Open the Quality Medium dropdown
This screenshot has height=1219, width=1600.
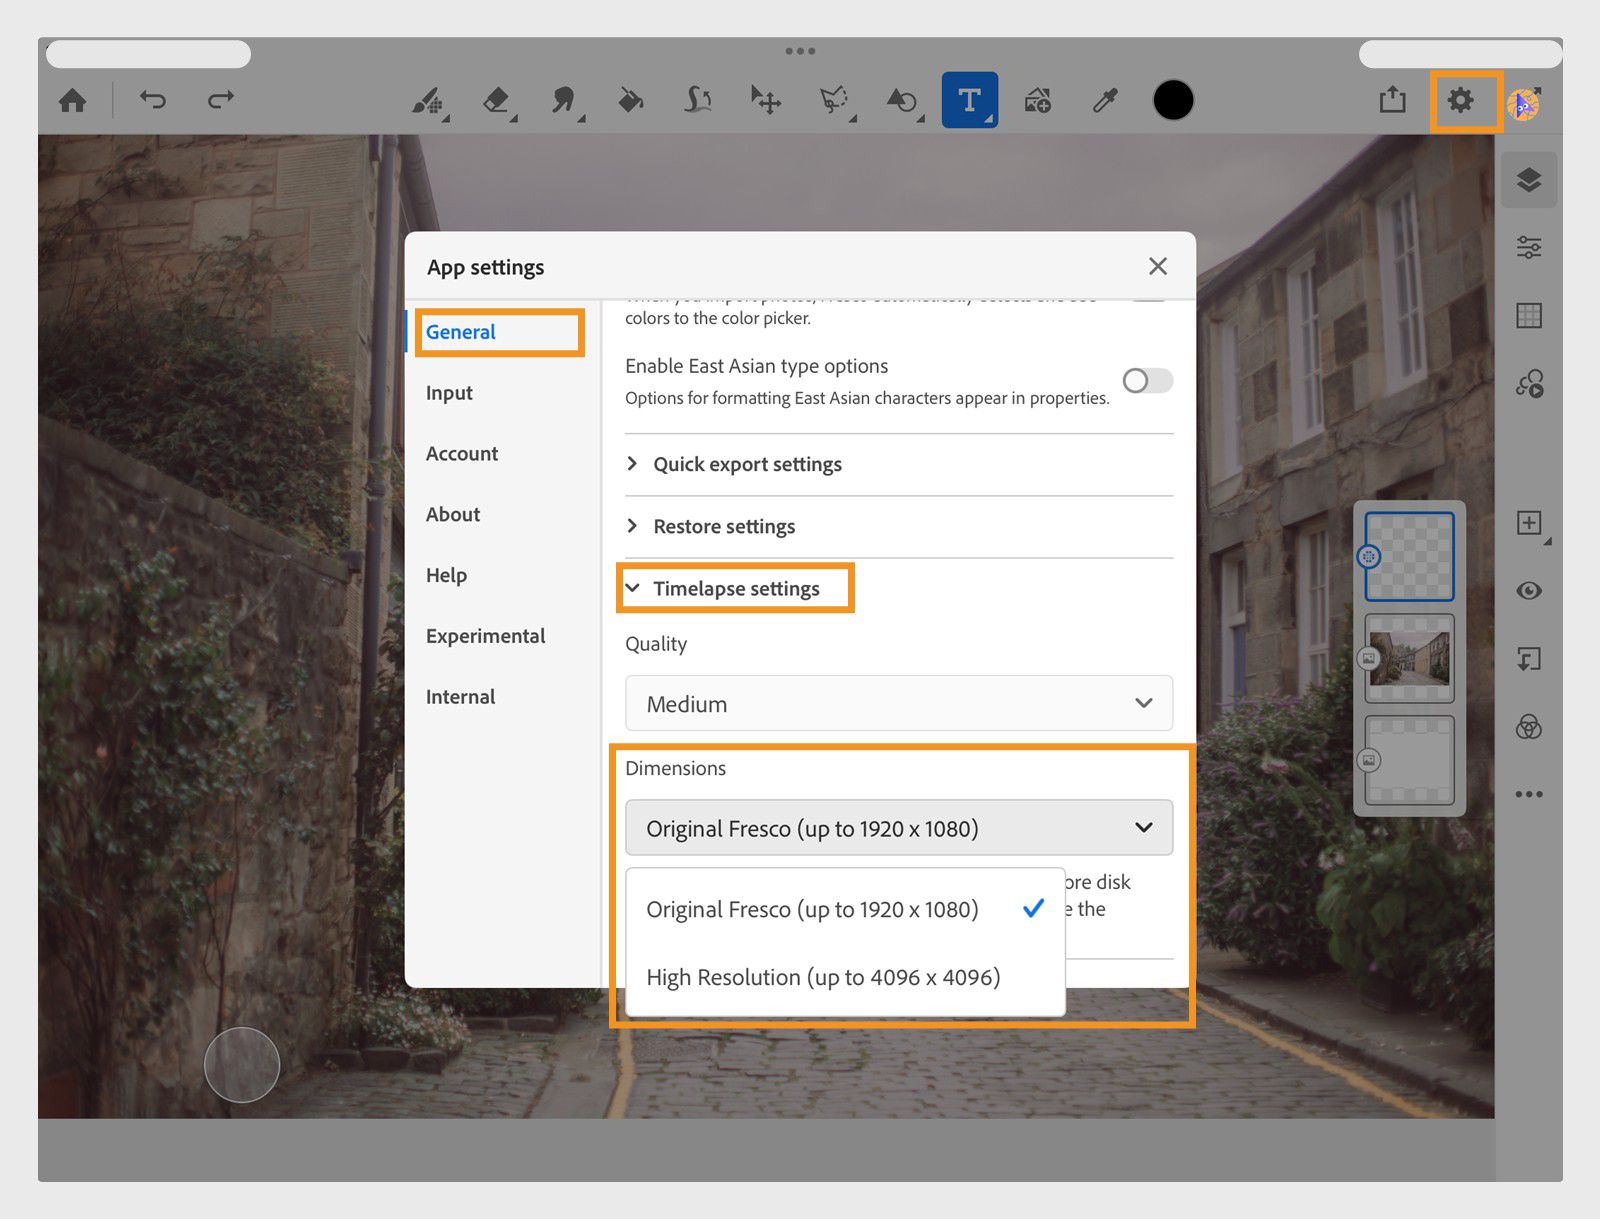899,704
